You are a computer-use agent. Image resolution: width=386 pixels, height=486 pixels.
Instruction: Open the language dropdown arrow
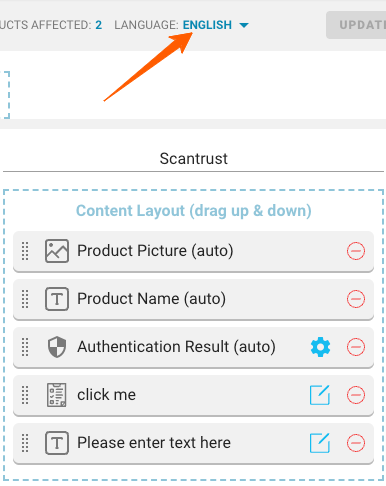tap(244, 25)
